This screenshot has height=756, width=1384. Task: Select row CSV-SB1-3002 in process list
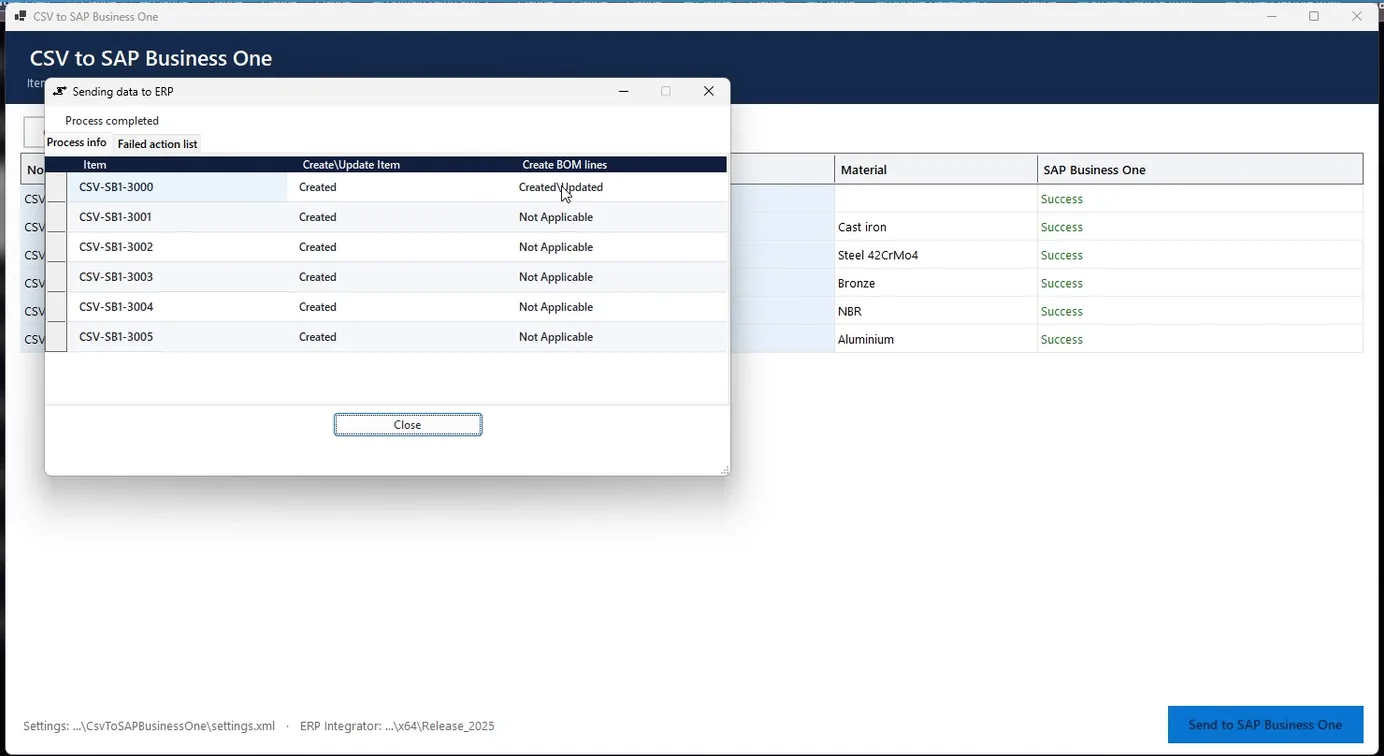point(386,247)
